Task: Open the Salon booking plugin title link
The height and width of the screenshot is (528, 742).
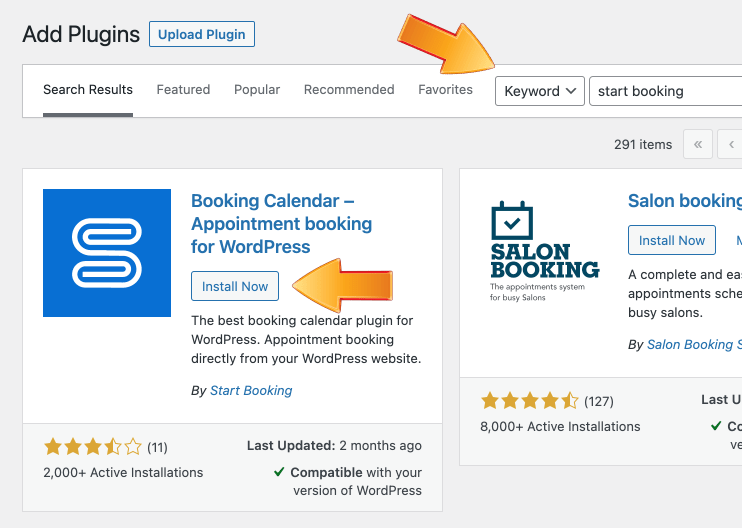Action: coord(685,201)
